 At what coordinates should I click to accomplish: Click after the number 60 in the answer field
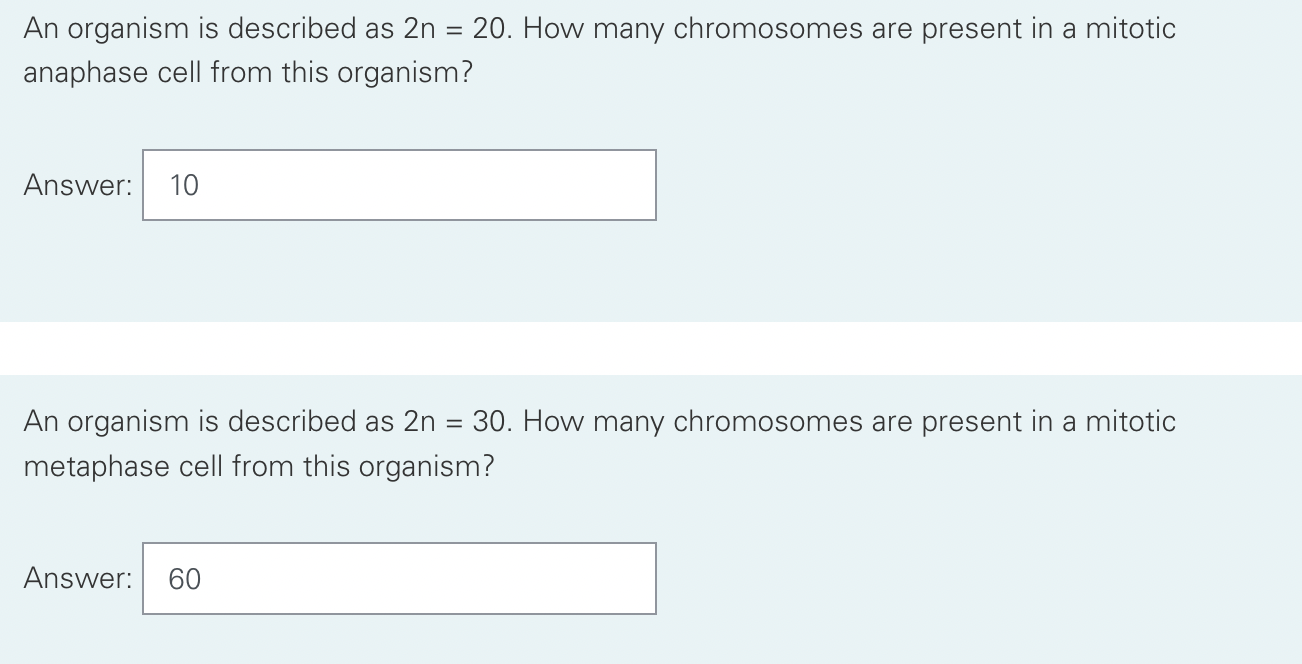click(210, 578)
